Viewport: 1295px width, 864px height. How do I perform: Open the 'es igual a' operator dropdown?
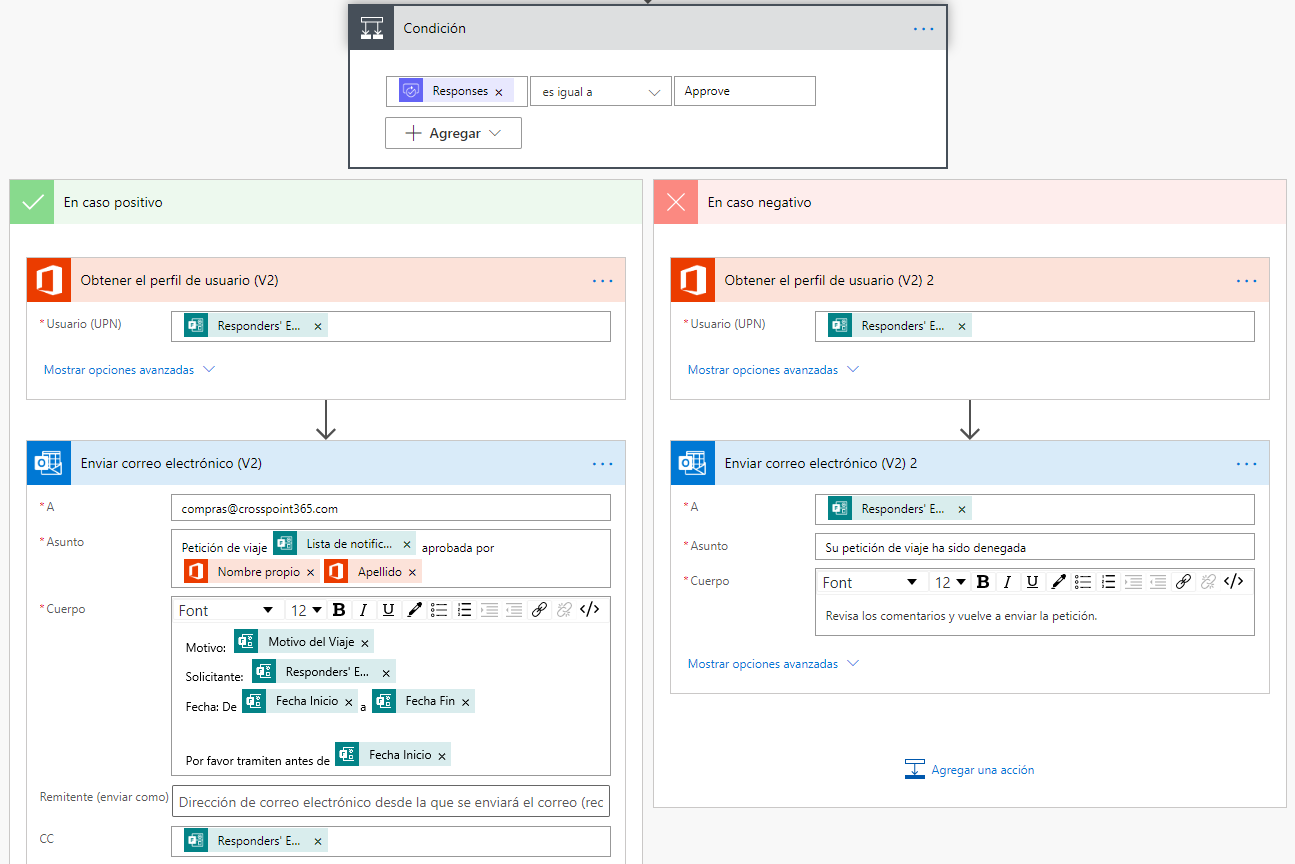pos(600,91)
